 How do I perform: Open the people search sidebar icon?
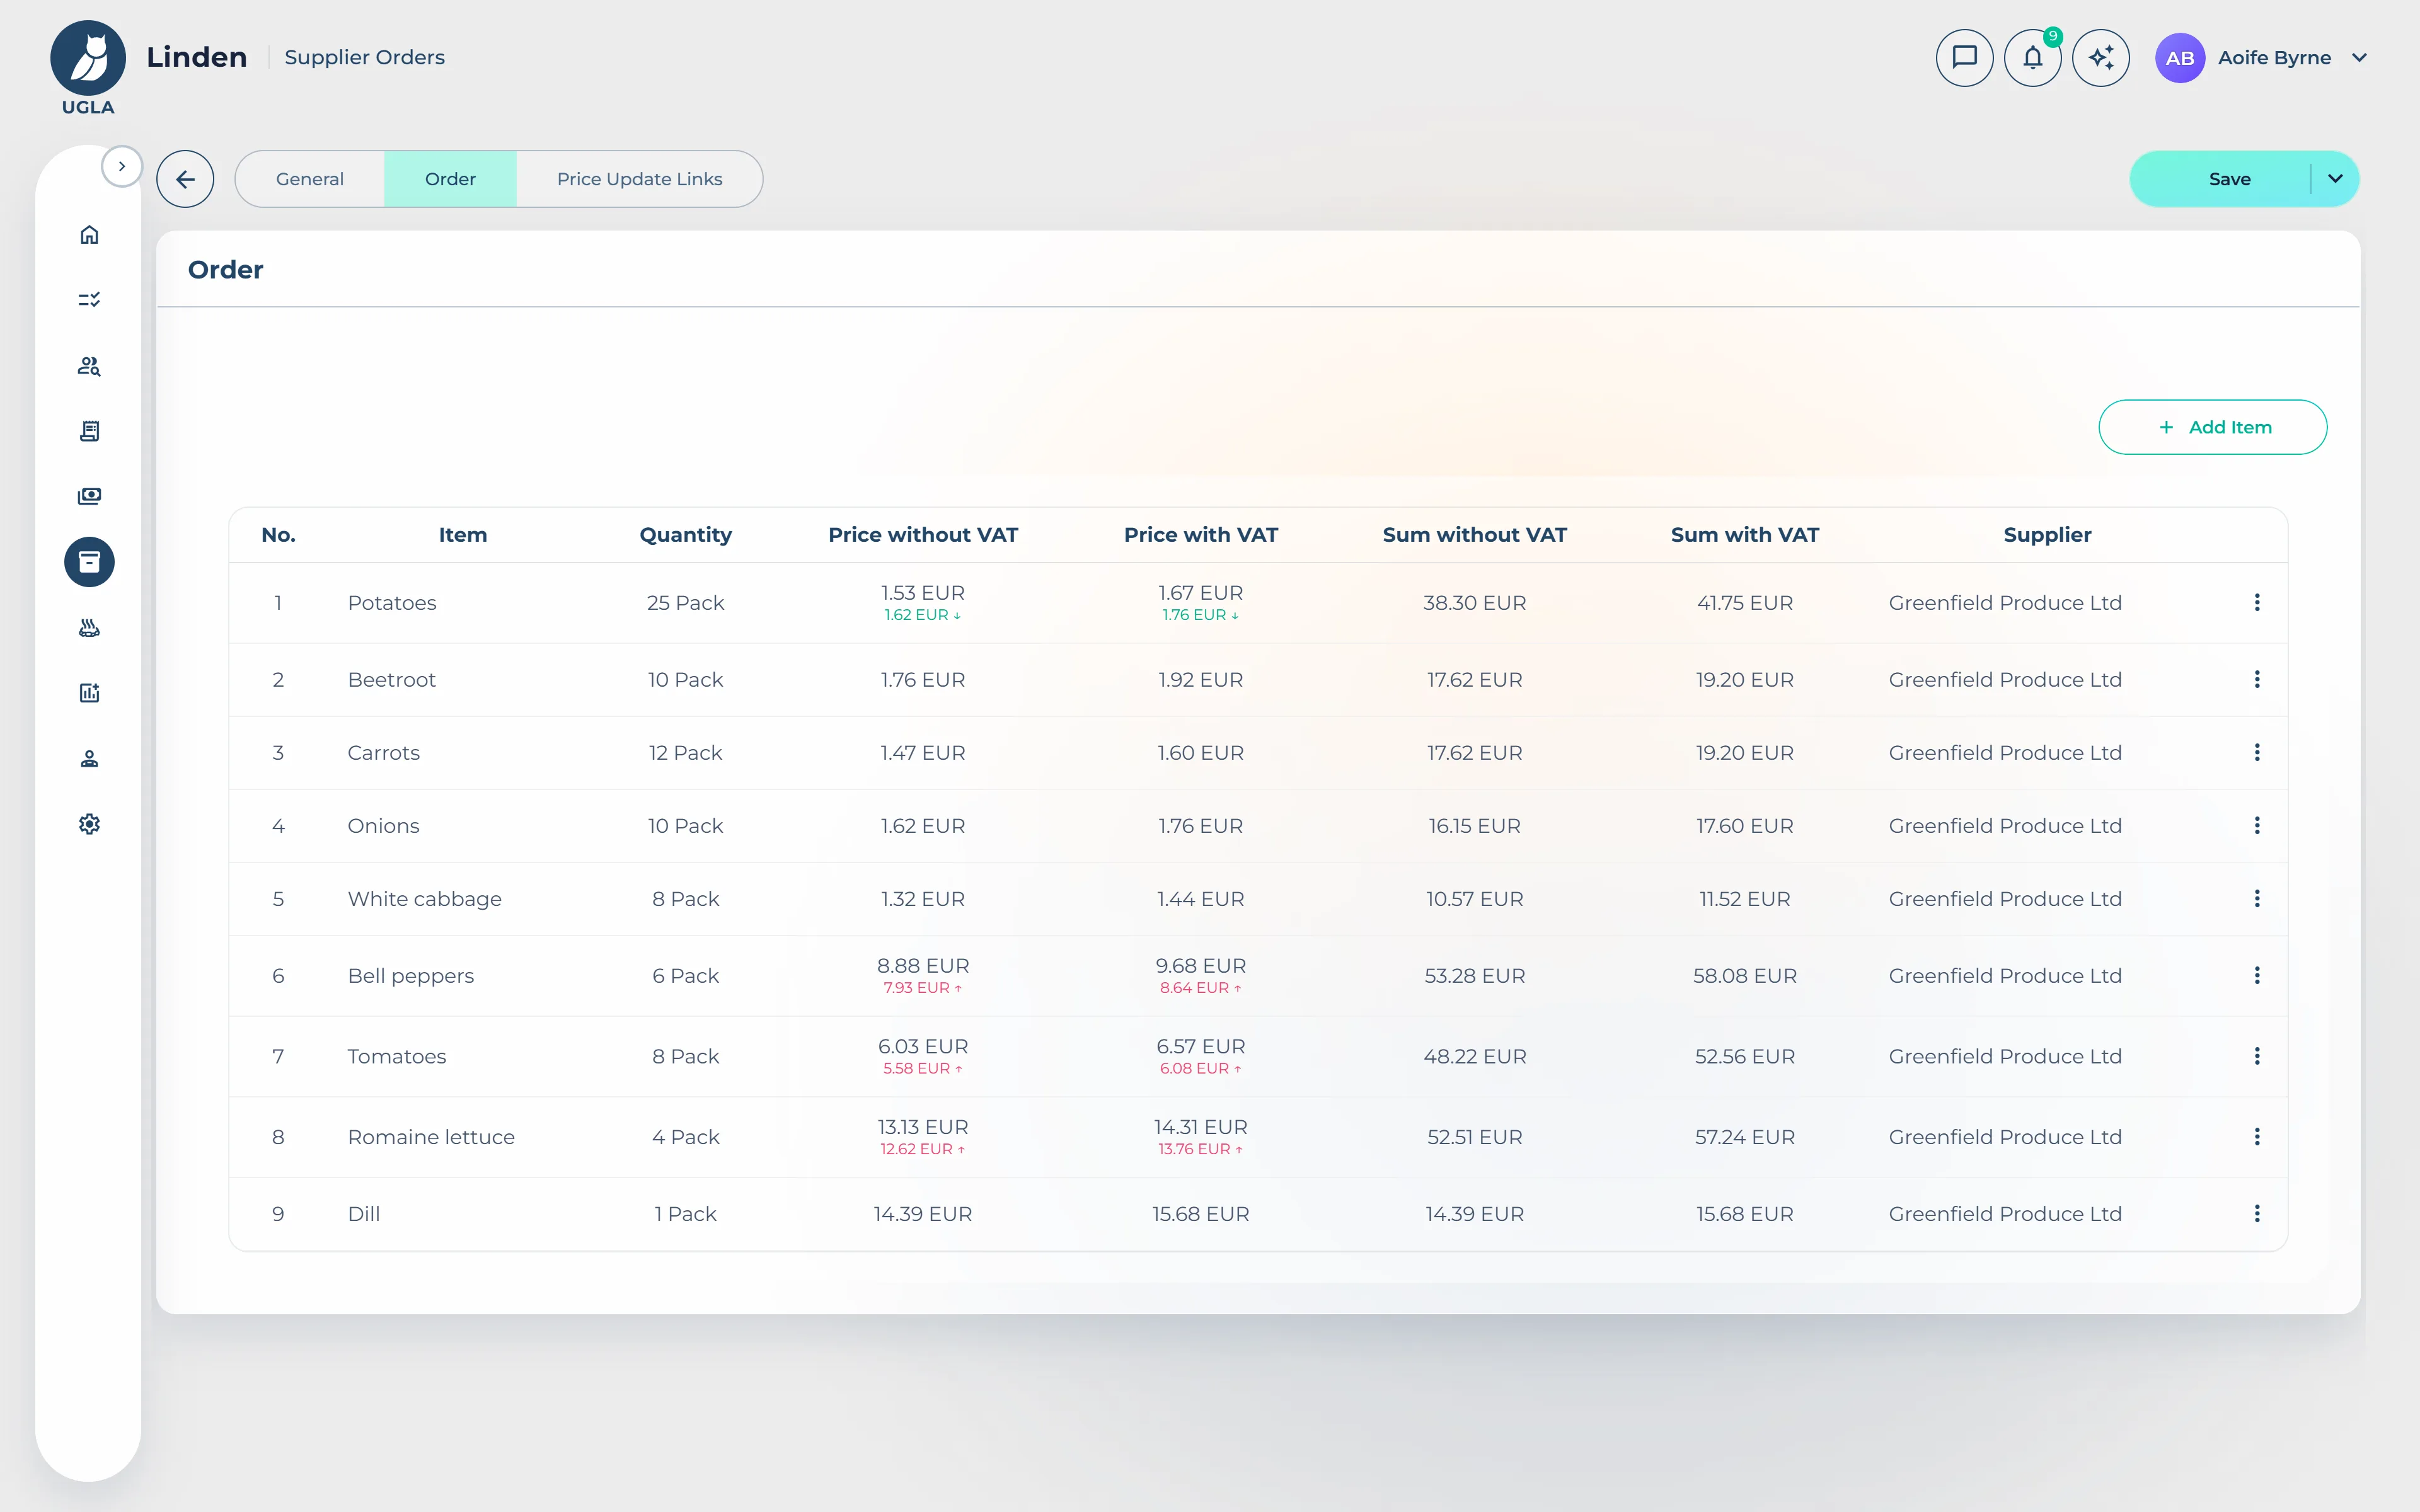(x=89, y=366)
